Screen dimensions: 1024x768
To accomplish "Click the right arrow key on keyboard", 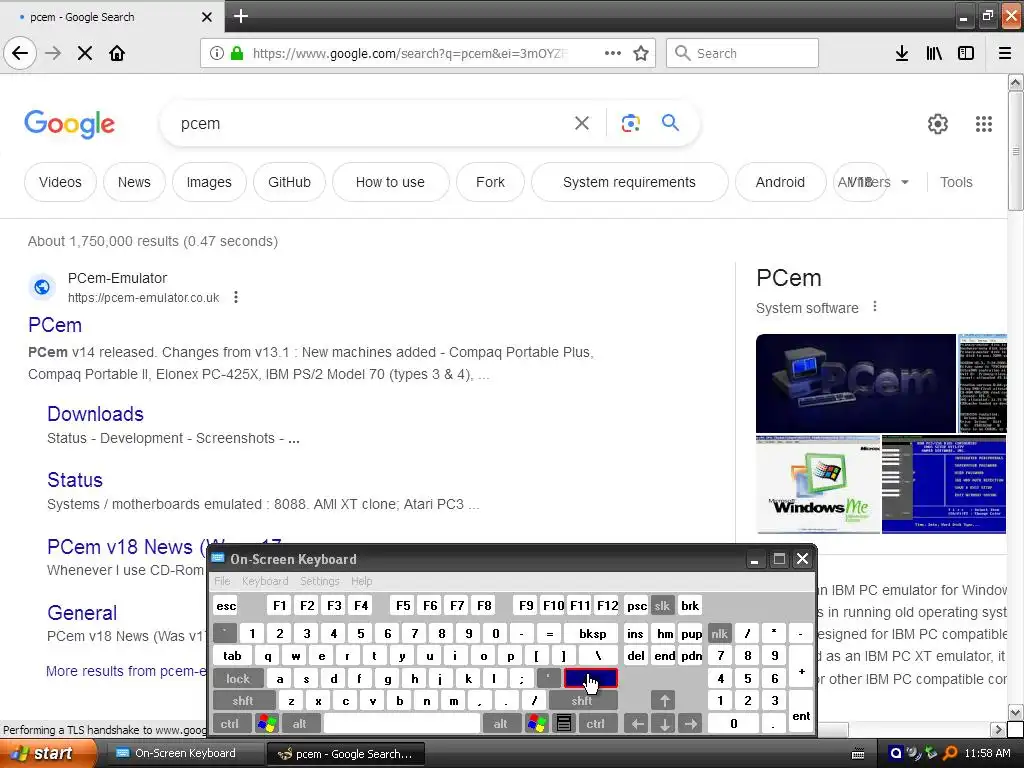I will click(691, 724).
